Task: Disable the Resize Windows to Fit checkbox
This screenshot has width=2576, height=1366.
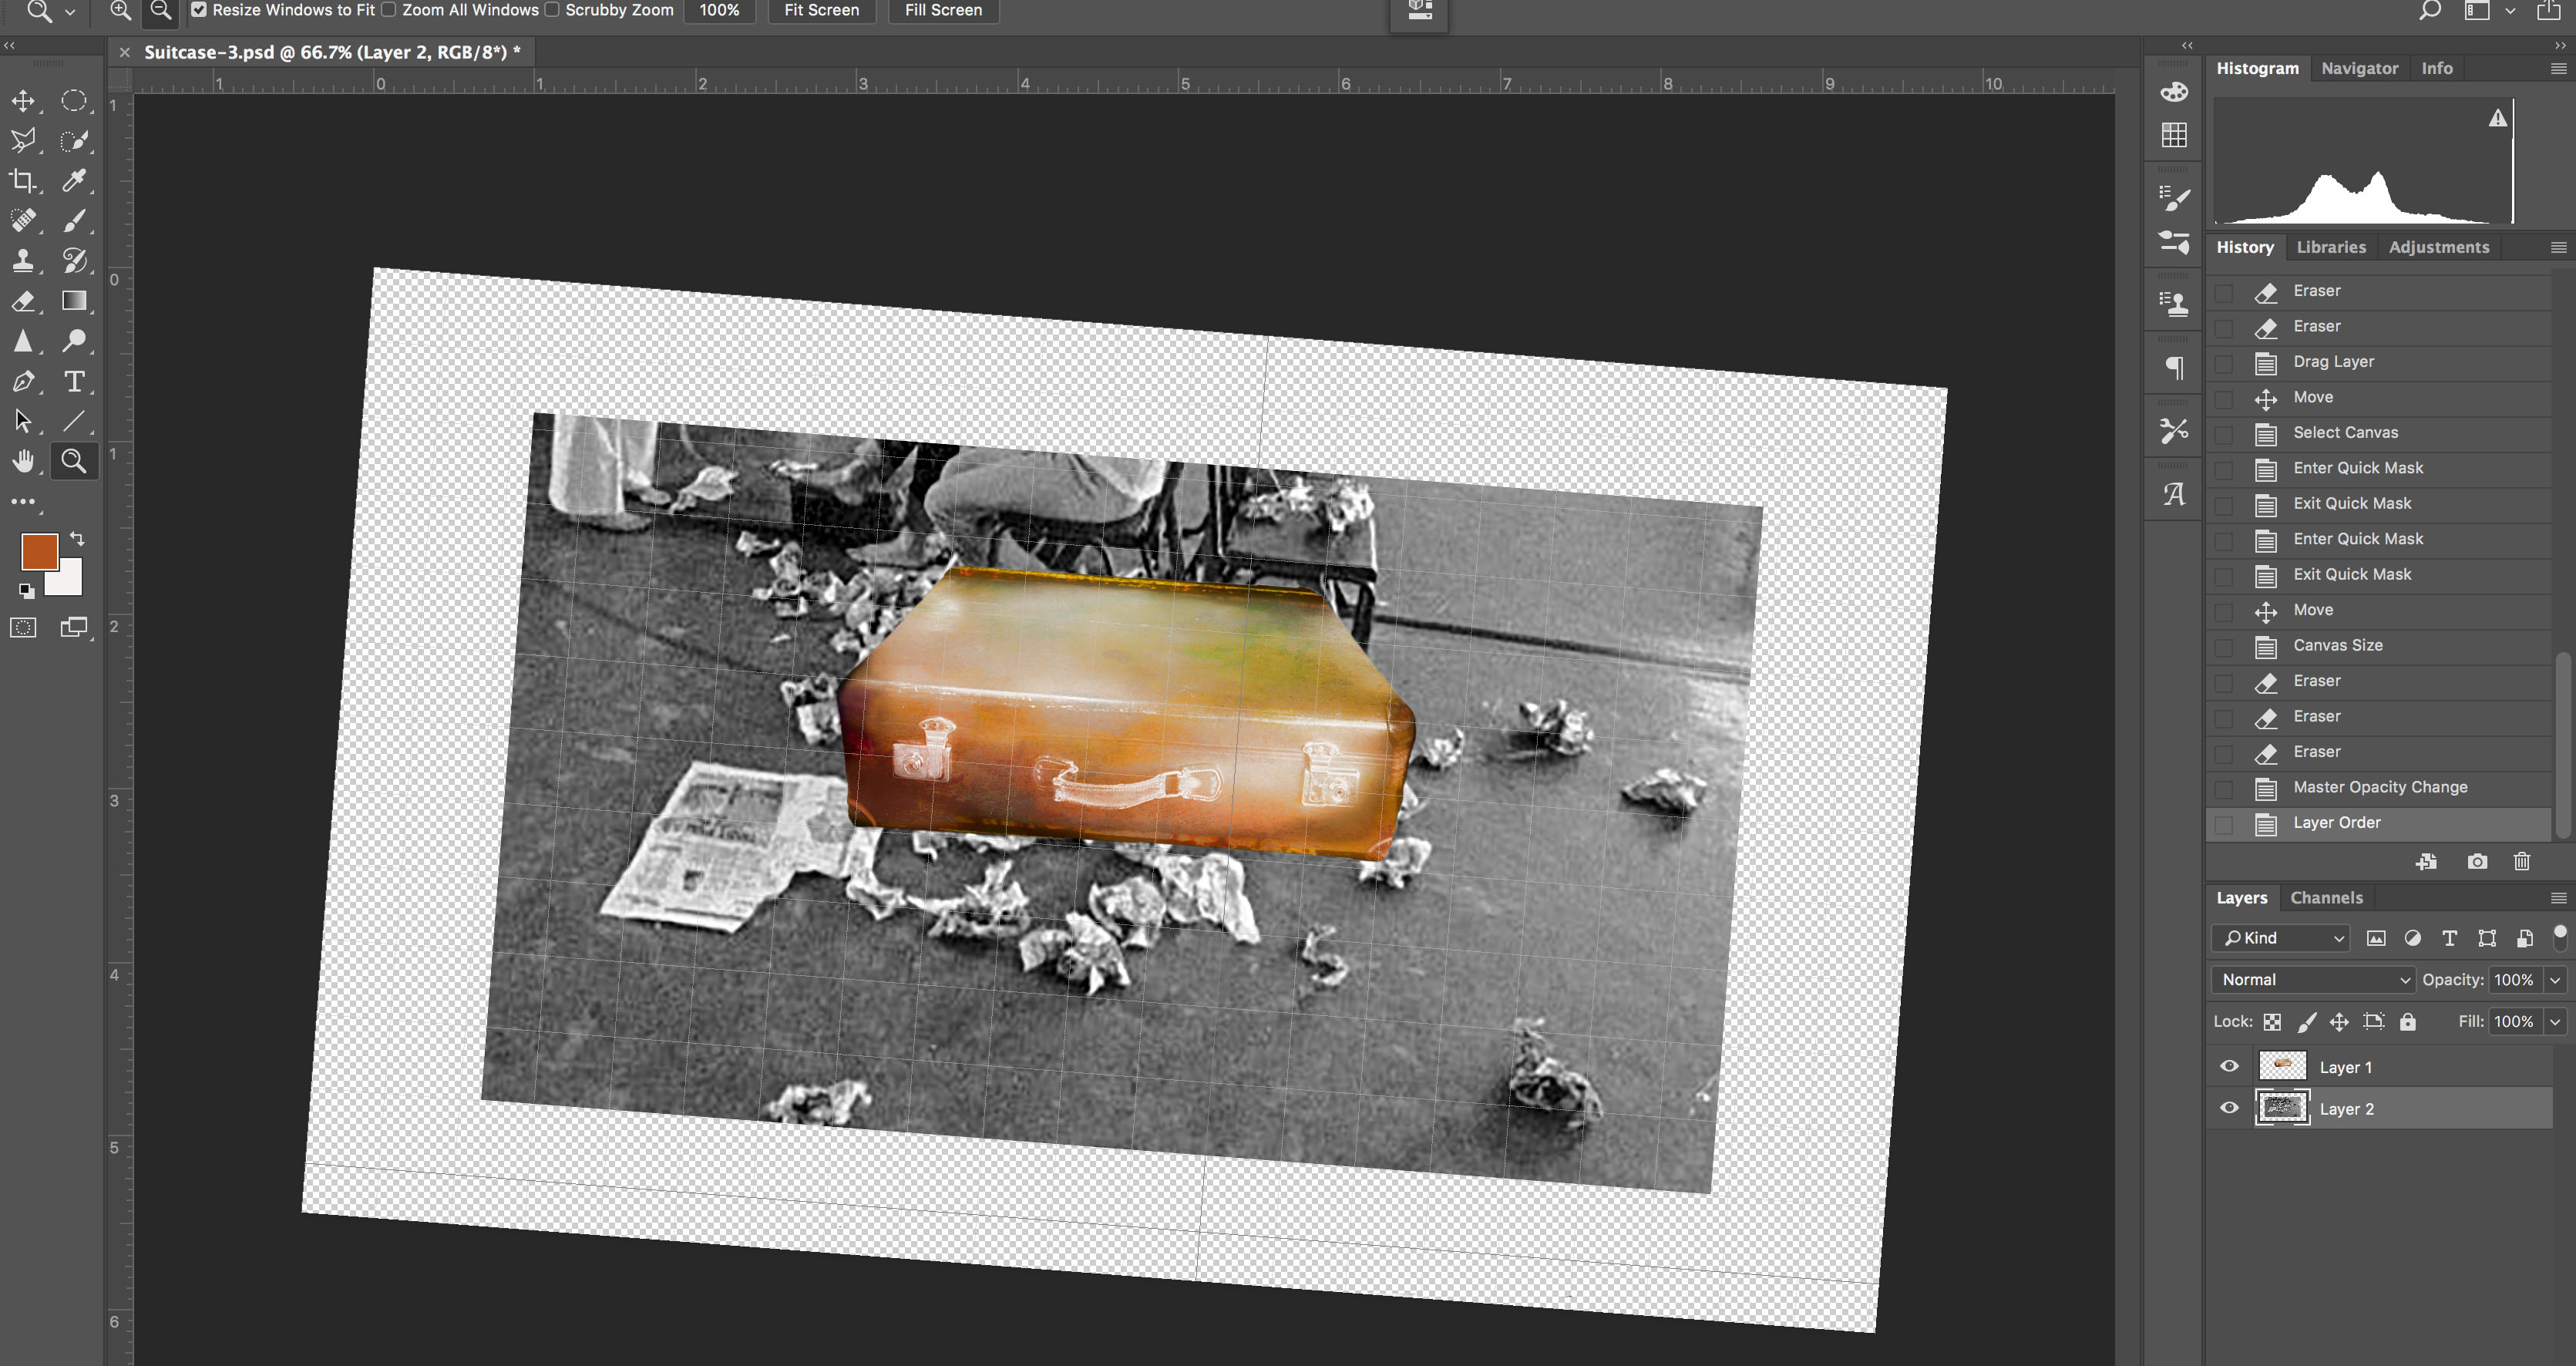Action: click(199, 10)
